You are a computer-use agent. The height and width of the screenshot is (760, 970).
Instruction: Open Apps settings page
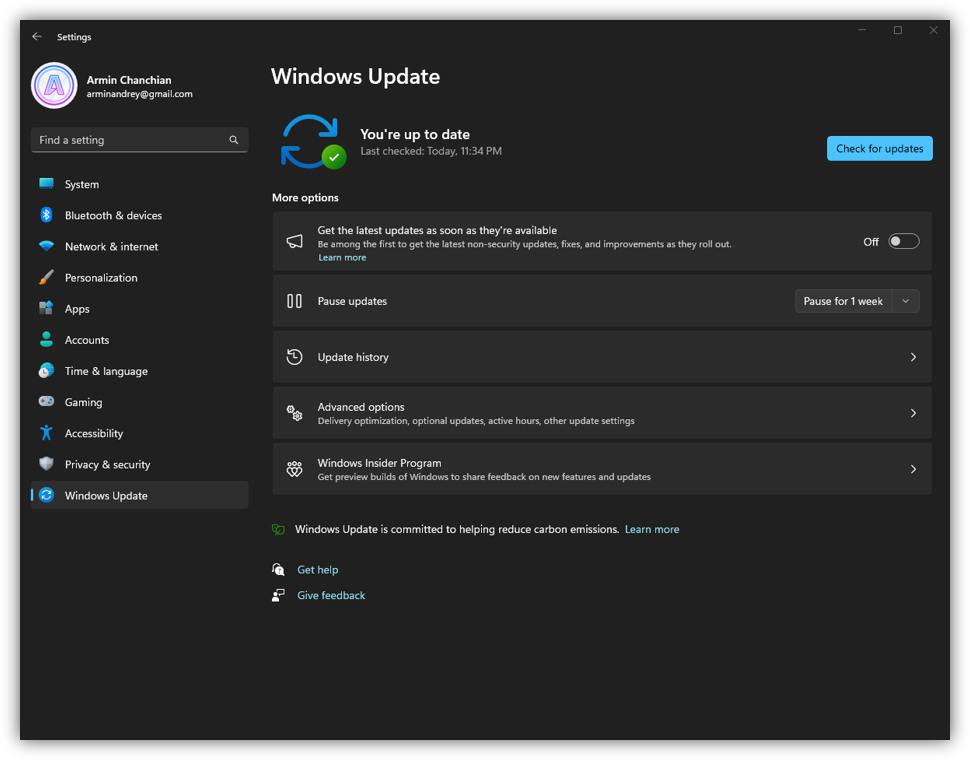[x=140, y=309]
